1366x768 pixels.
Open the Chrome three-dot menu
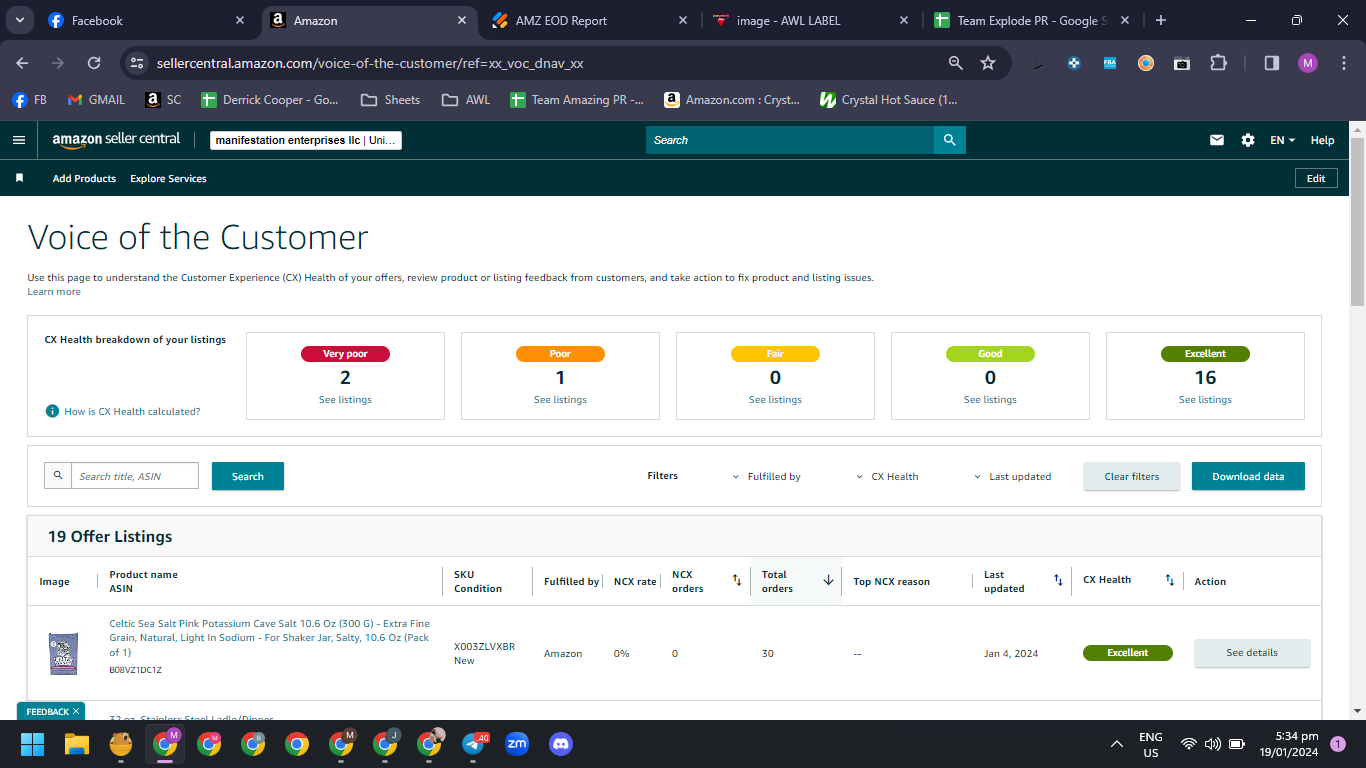point(1343,63)
